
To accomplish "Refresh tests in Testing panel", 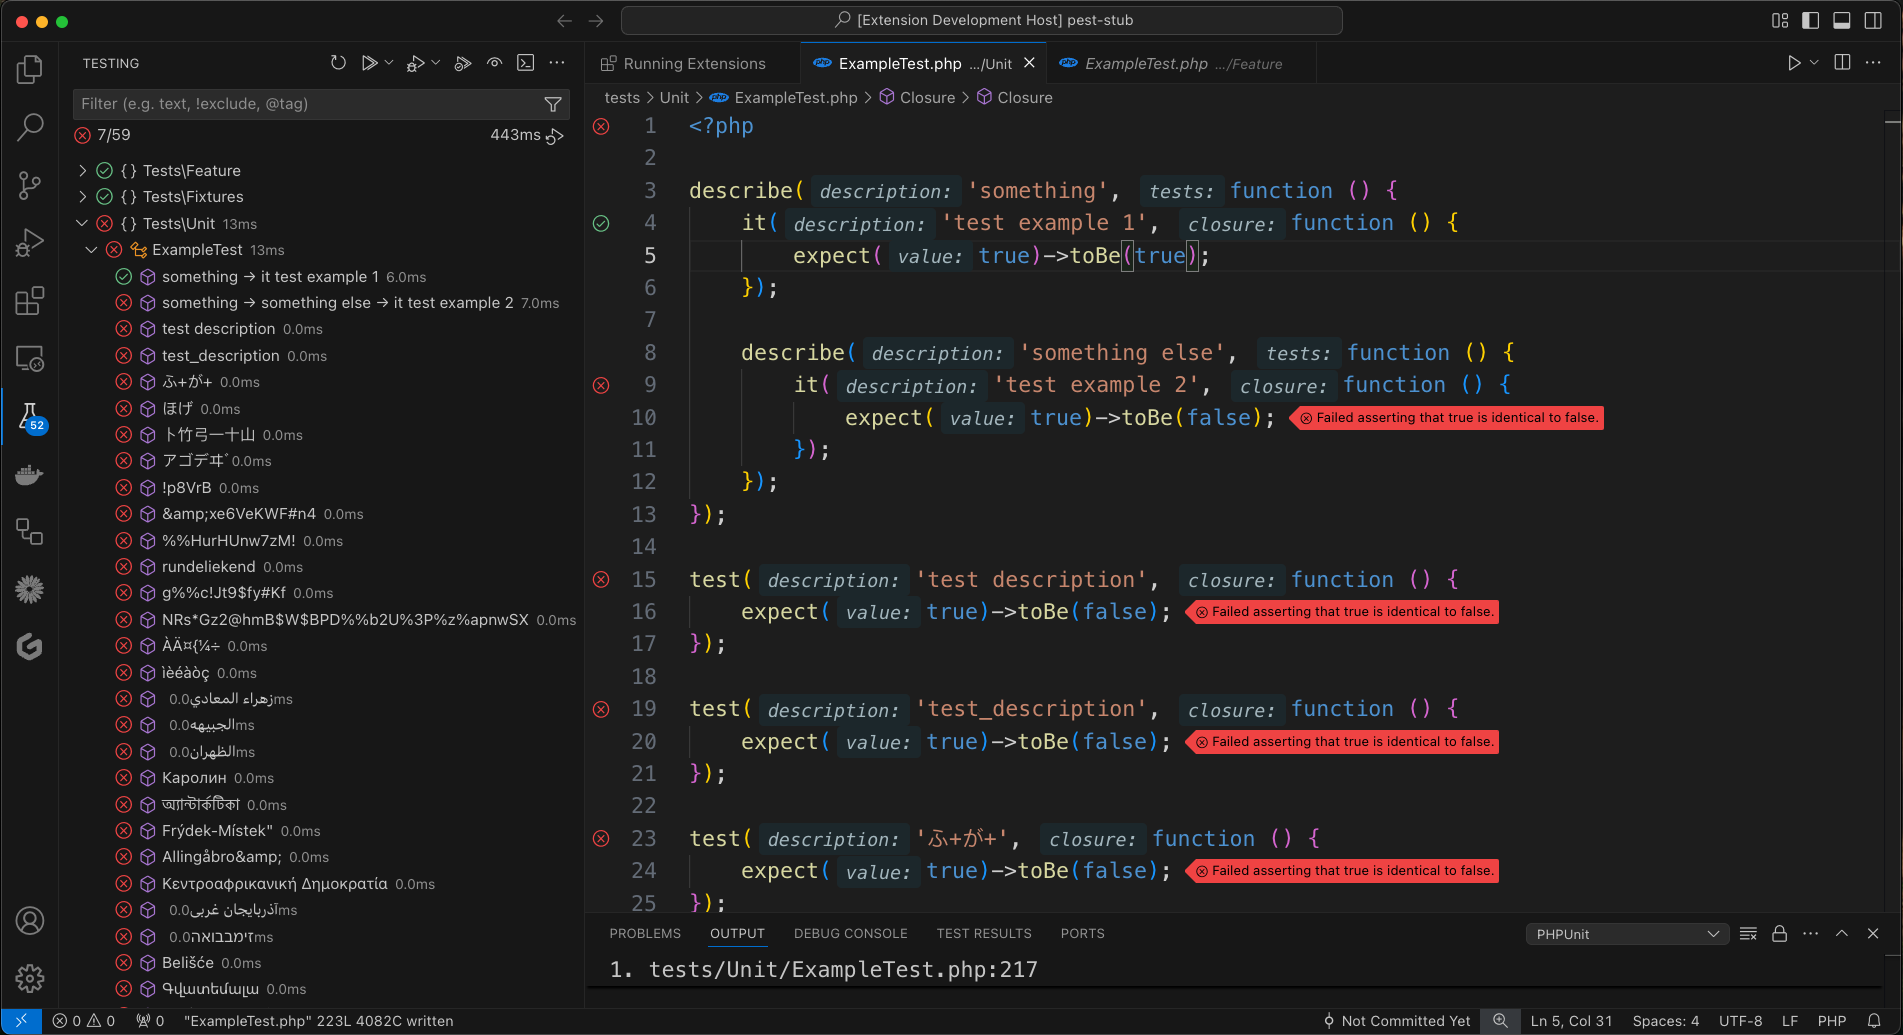I will pyautogui.click(x=338, y=63).
